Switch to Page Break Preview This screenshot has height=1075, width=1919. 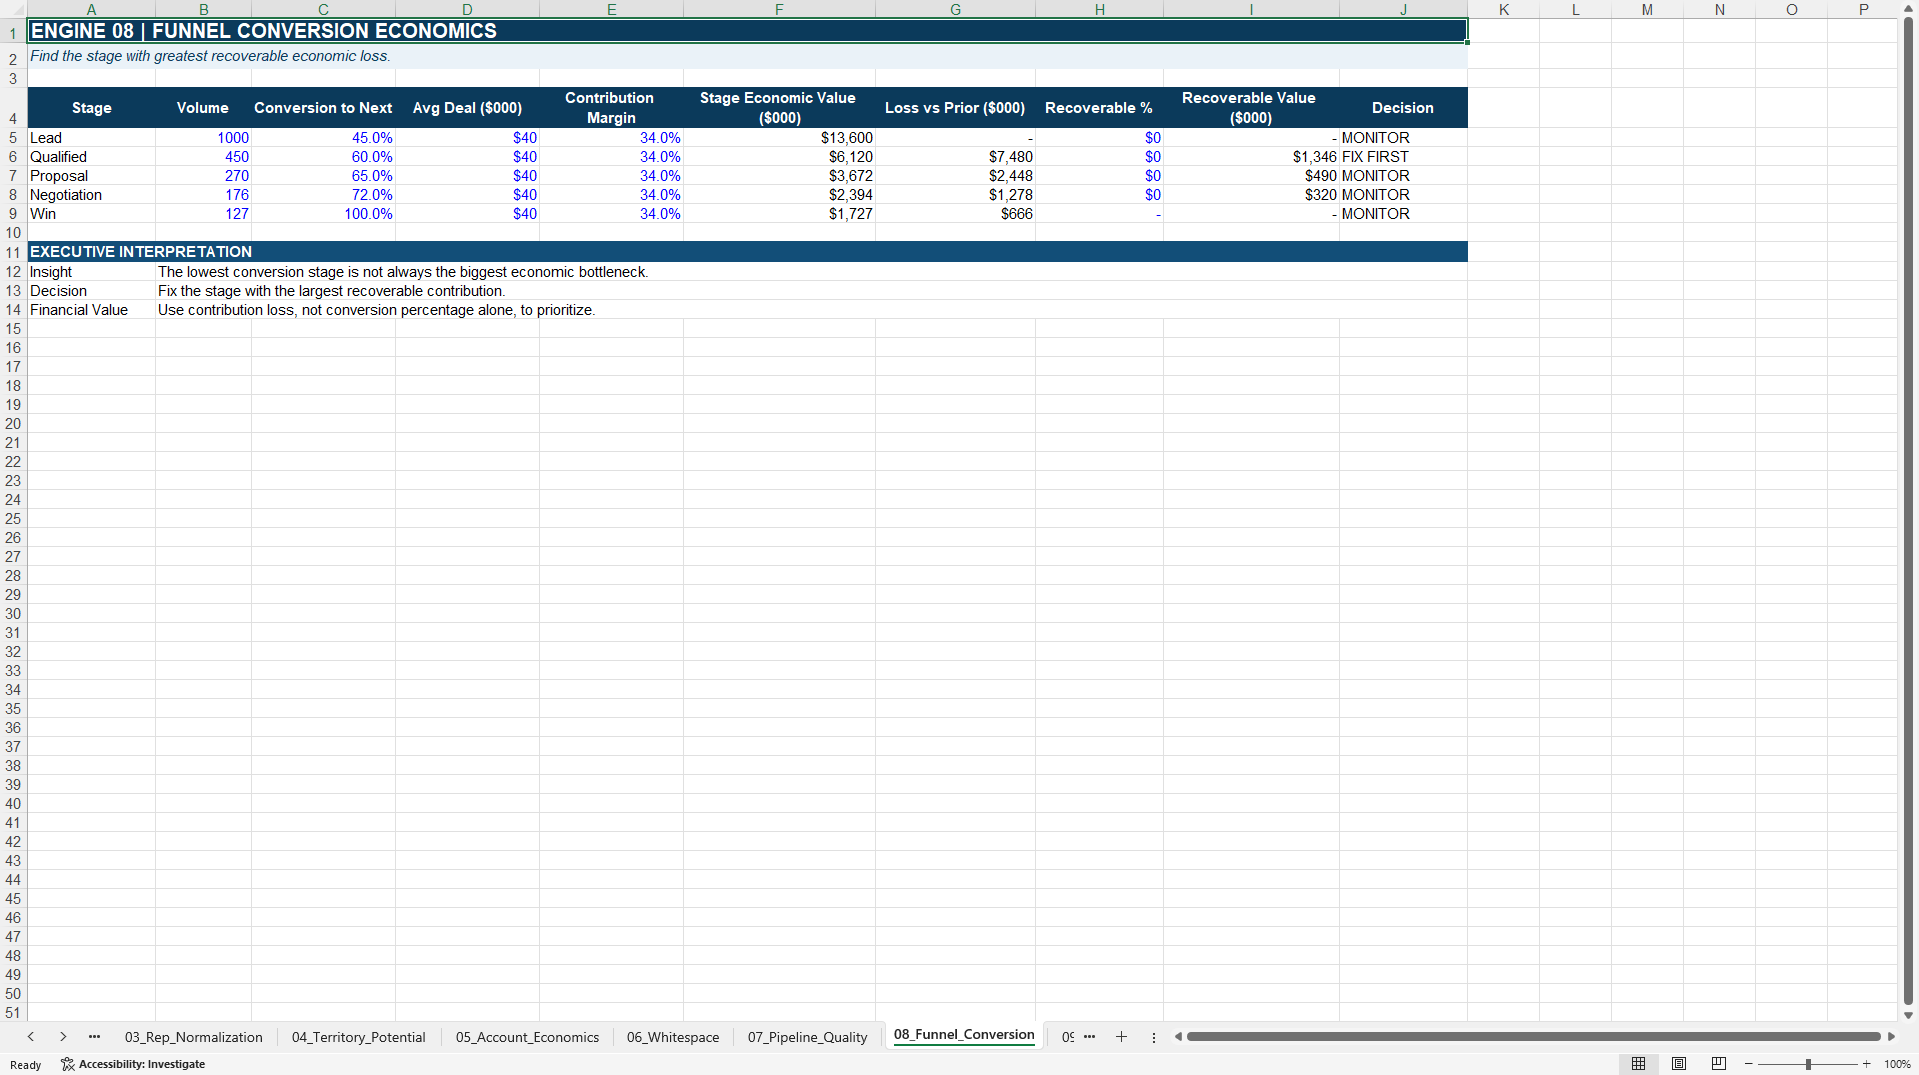pyautogui.click(x=1719, y=1064)
